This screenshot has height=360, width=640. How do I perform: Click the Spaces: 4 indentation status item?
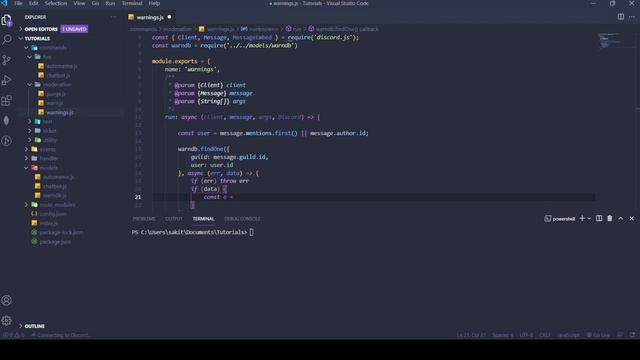[502, 335]
